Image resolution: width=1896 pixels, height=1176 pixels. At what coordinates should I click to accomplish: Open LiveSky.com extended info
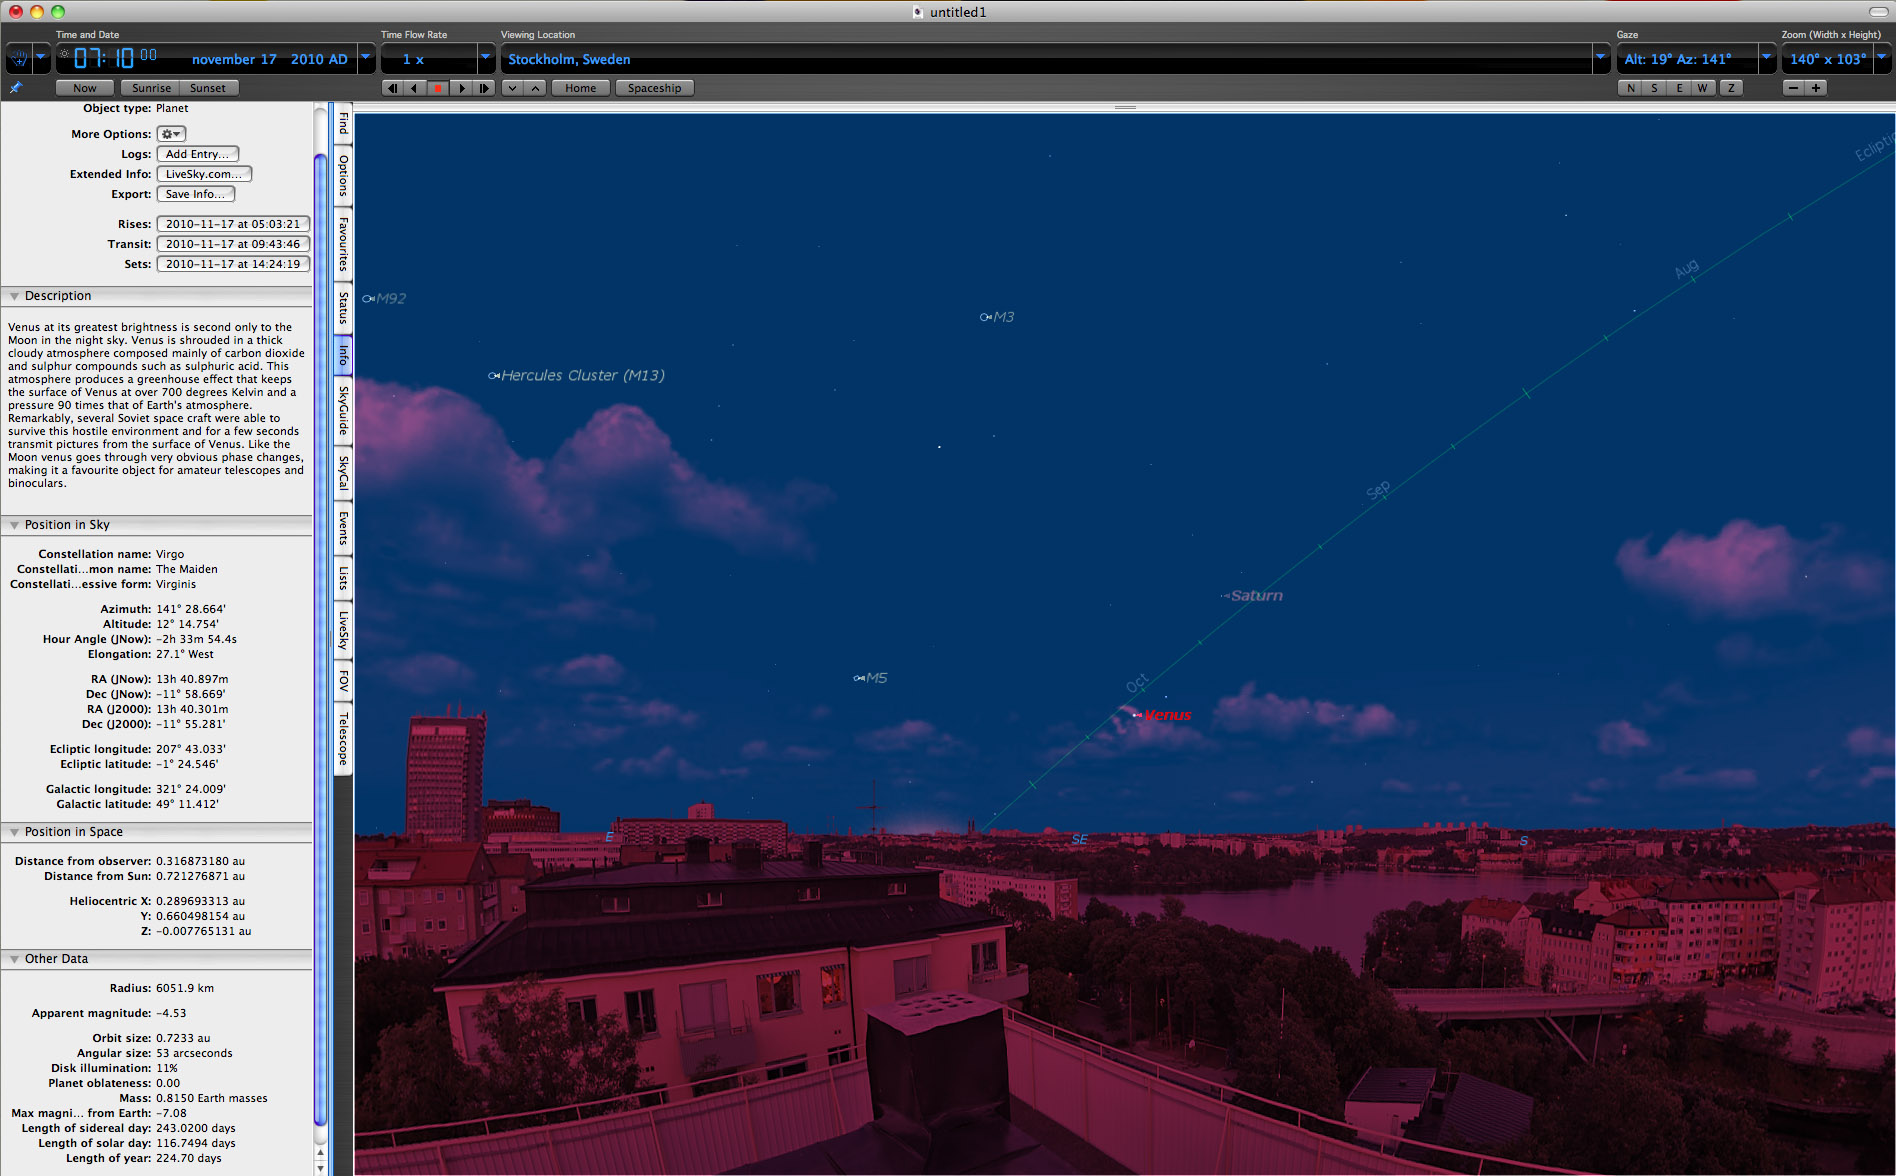click(x=204, y=174)
